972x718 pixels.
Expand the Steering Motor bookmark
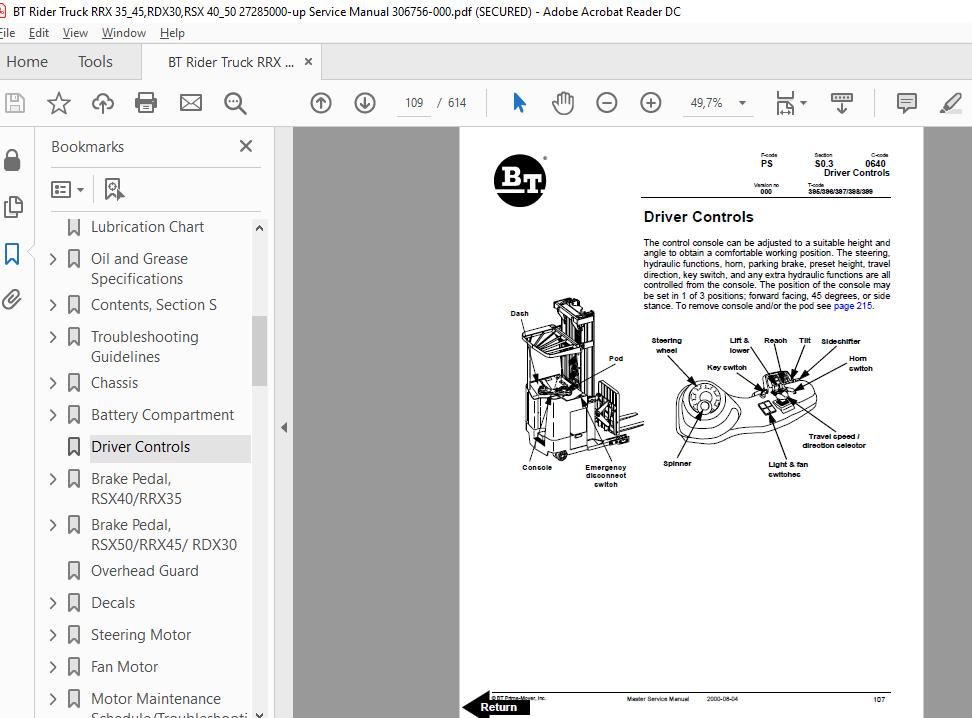coord(53,635)
